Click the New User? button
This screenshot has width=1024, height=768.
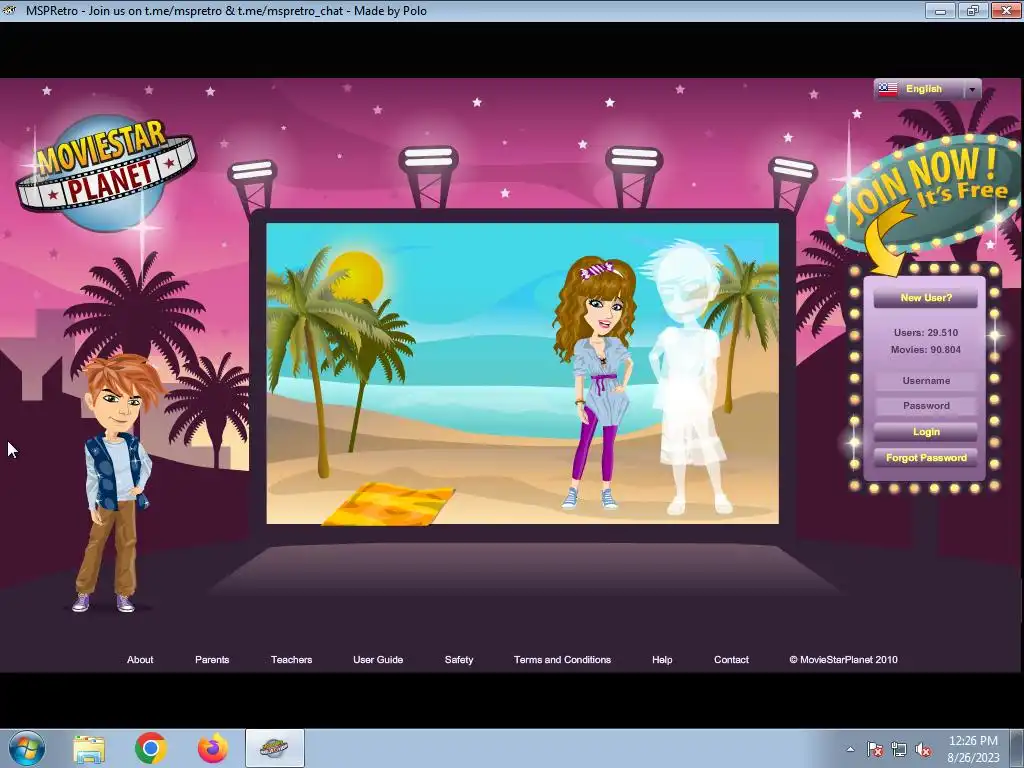point(925,298)
